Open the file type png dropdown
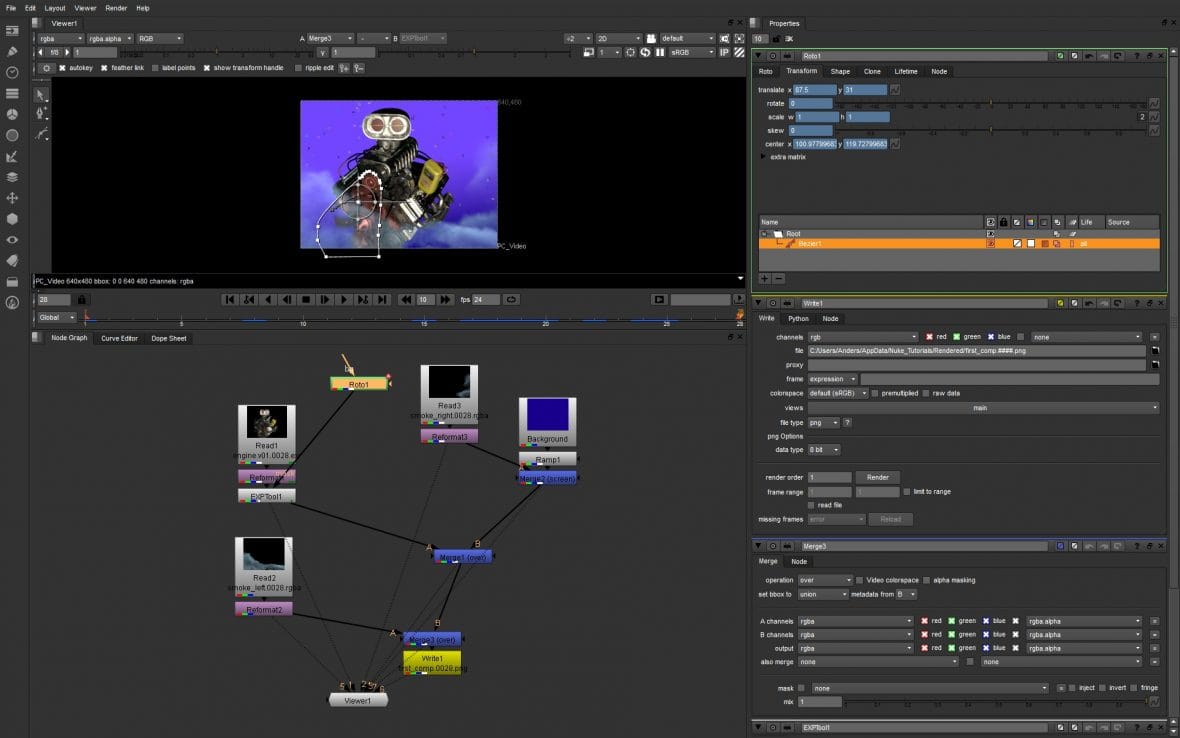The width and height of the screenshot is (1180, 738). [x=823, y=423]
